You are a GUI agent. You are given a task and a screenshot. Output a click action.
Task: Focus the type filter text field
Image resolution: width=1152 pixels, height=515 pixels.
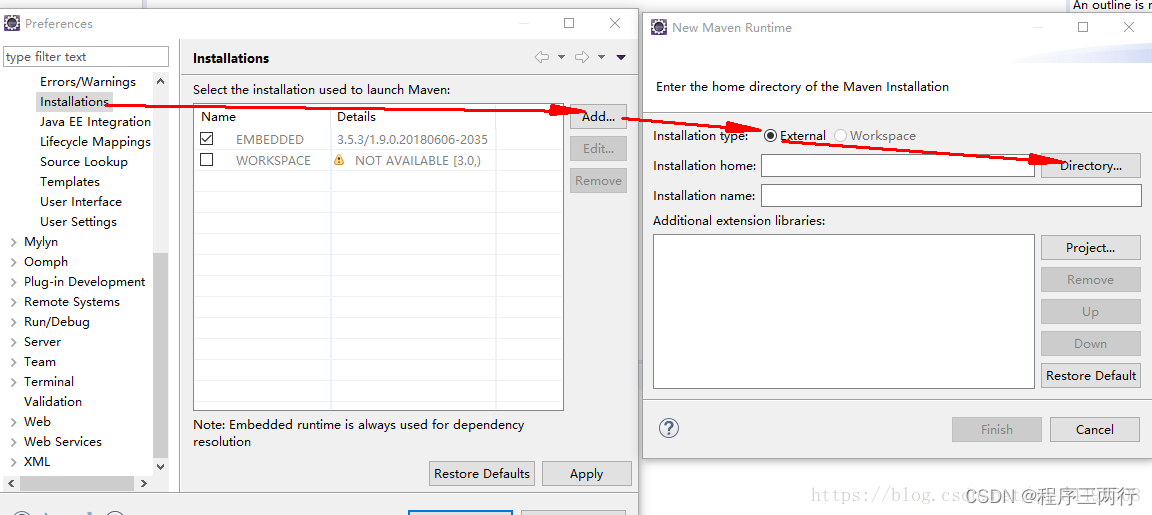coord(86,57)
